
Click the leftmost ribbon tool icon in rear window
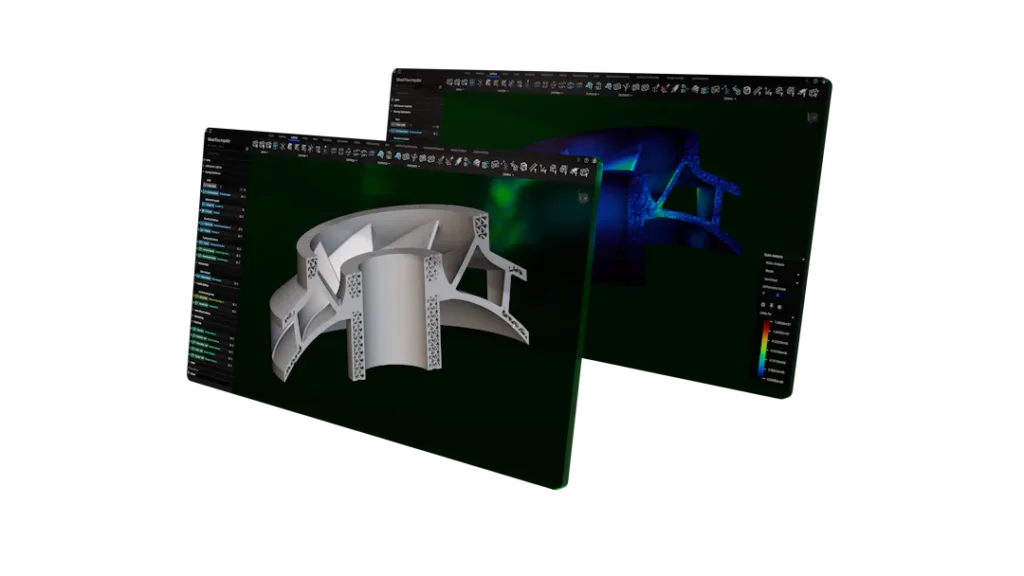(449, 82)
